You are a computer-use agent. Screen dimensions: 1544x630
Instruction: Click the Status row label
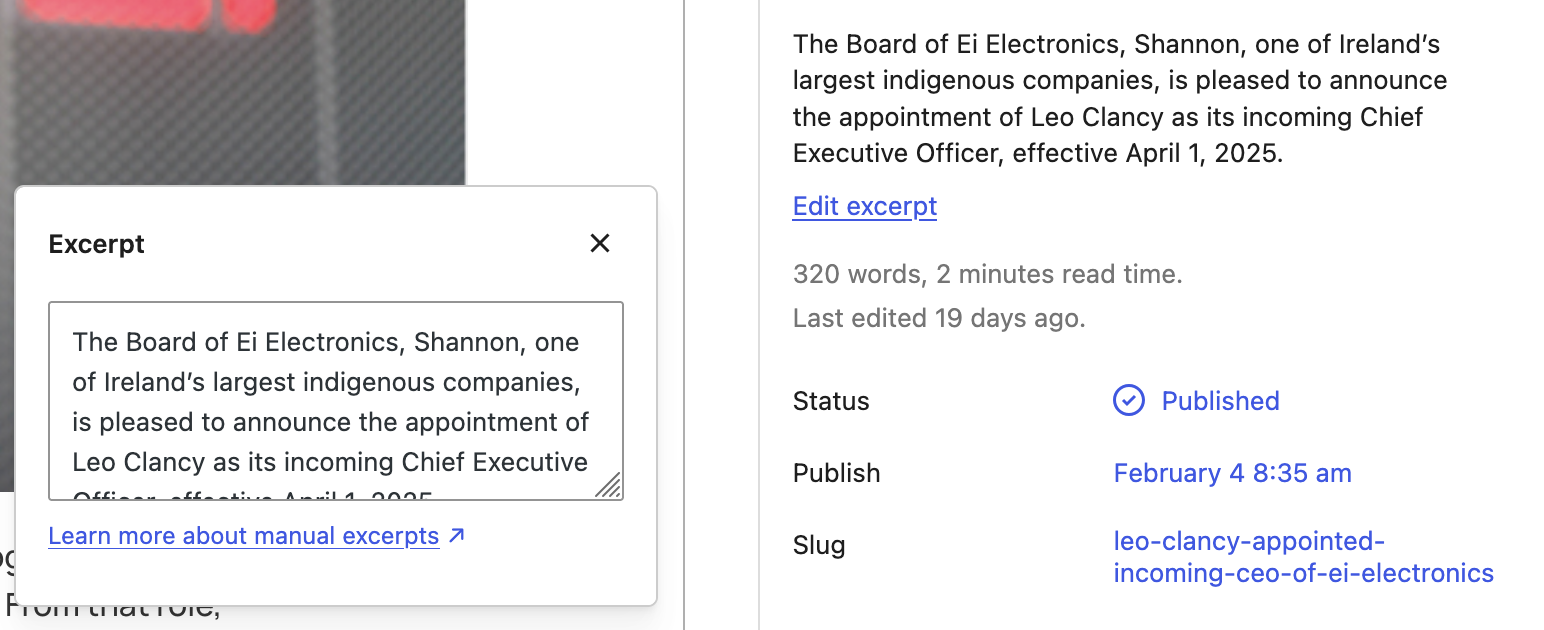(831, 401)
